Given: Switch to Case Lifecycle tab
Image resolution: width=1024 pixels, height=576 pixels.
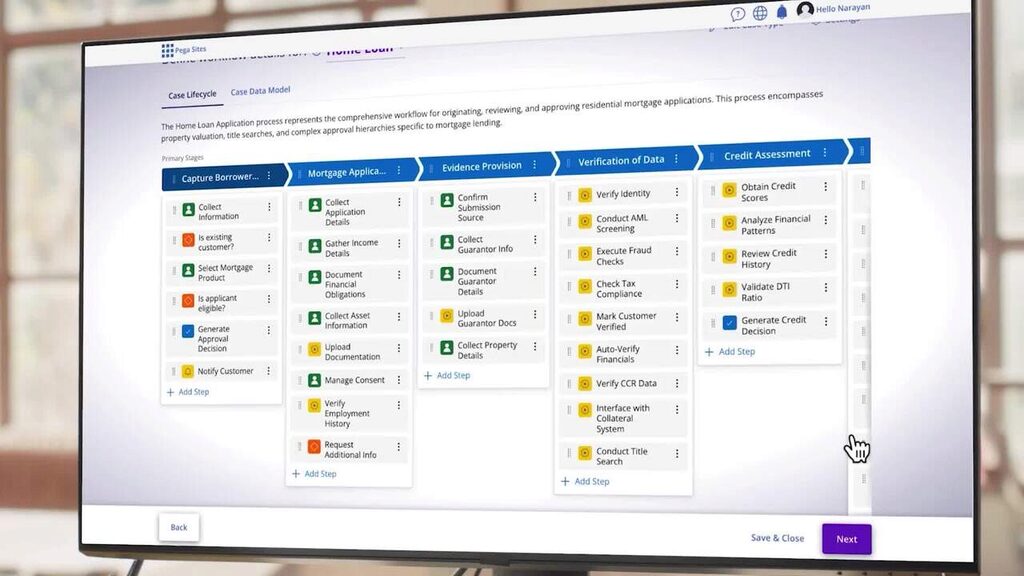Looking at the screenshot, I should coord(192,95).
